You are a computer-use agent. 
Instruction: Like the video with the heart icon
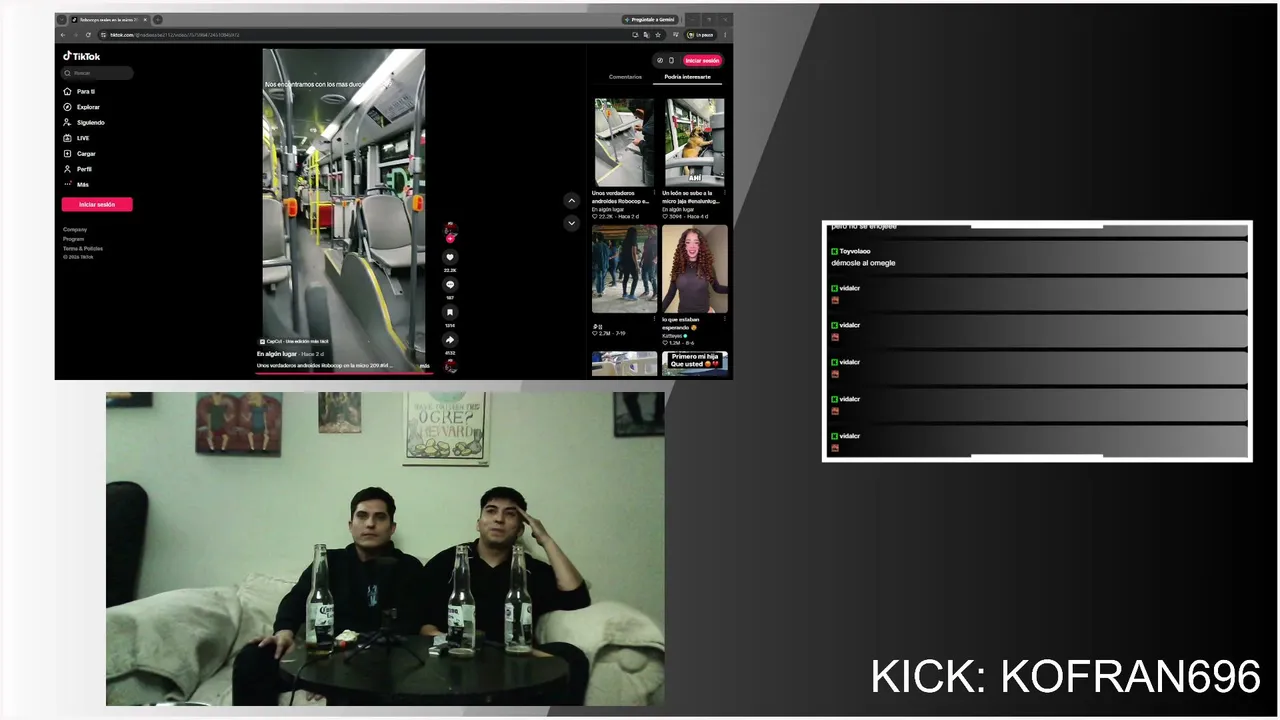point(450,257)
